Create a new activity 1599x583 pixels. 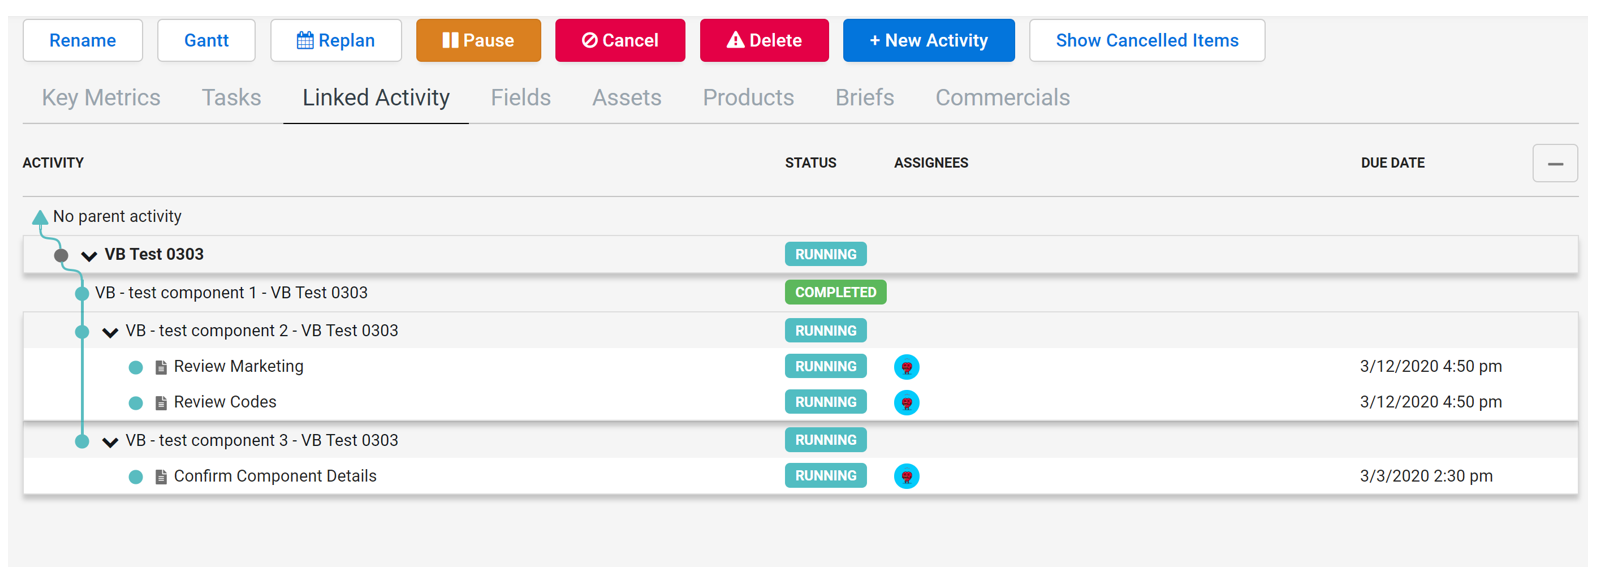click(928, 41)
